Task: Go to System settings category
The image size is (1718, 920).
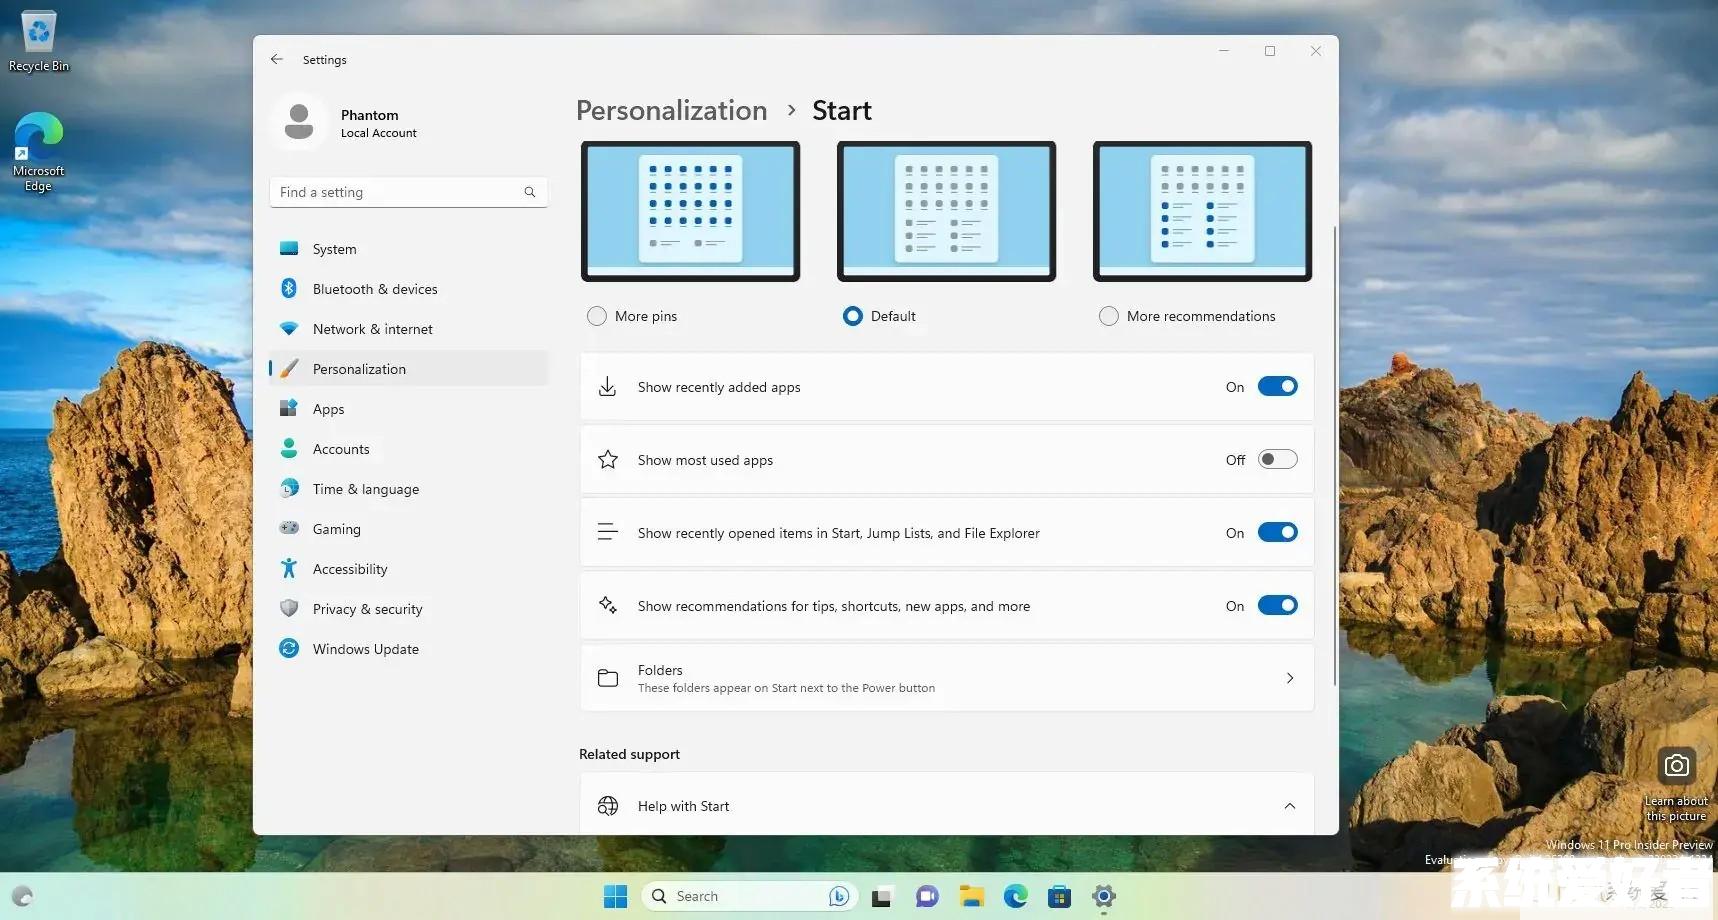Action: click(x=334, y=249)
